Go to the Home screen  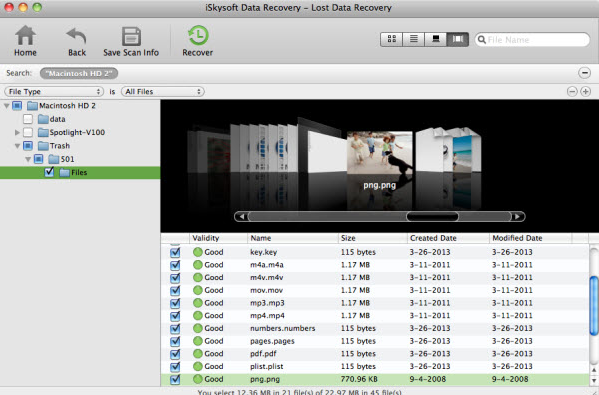pyautogui.click(x=25, y=40)
